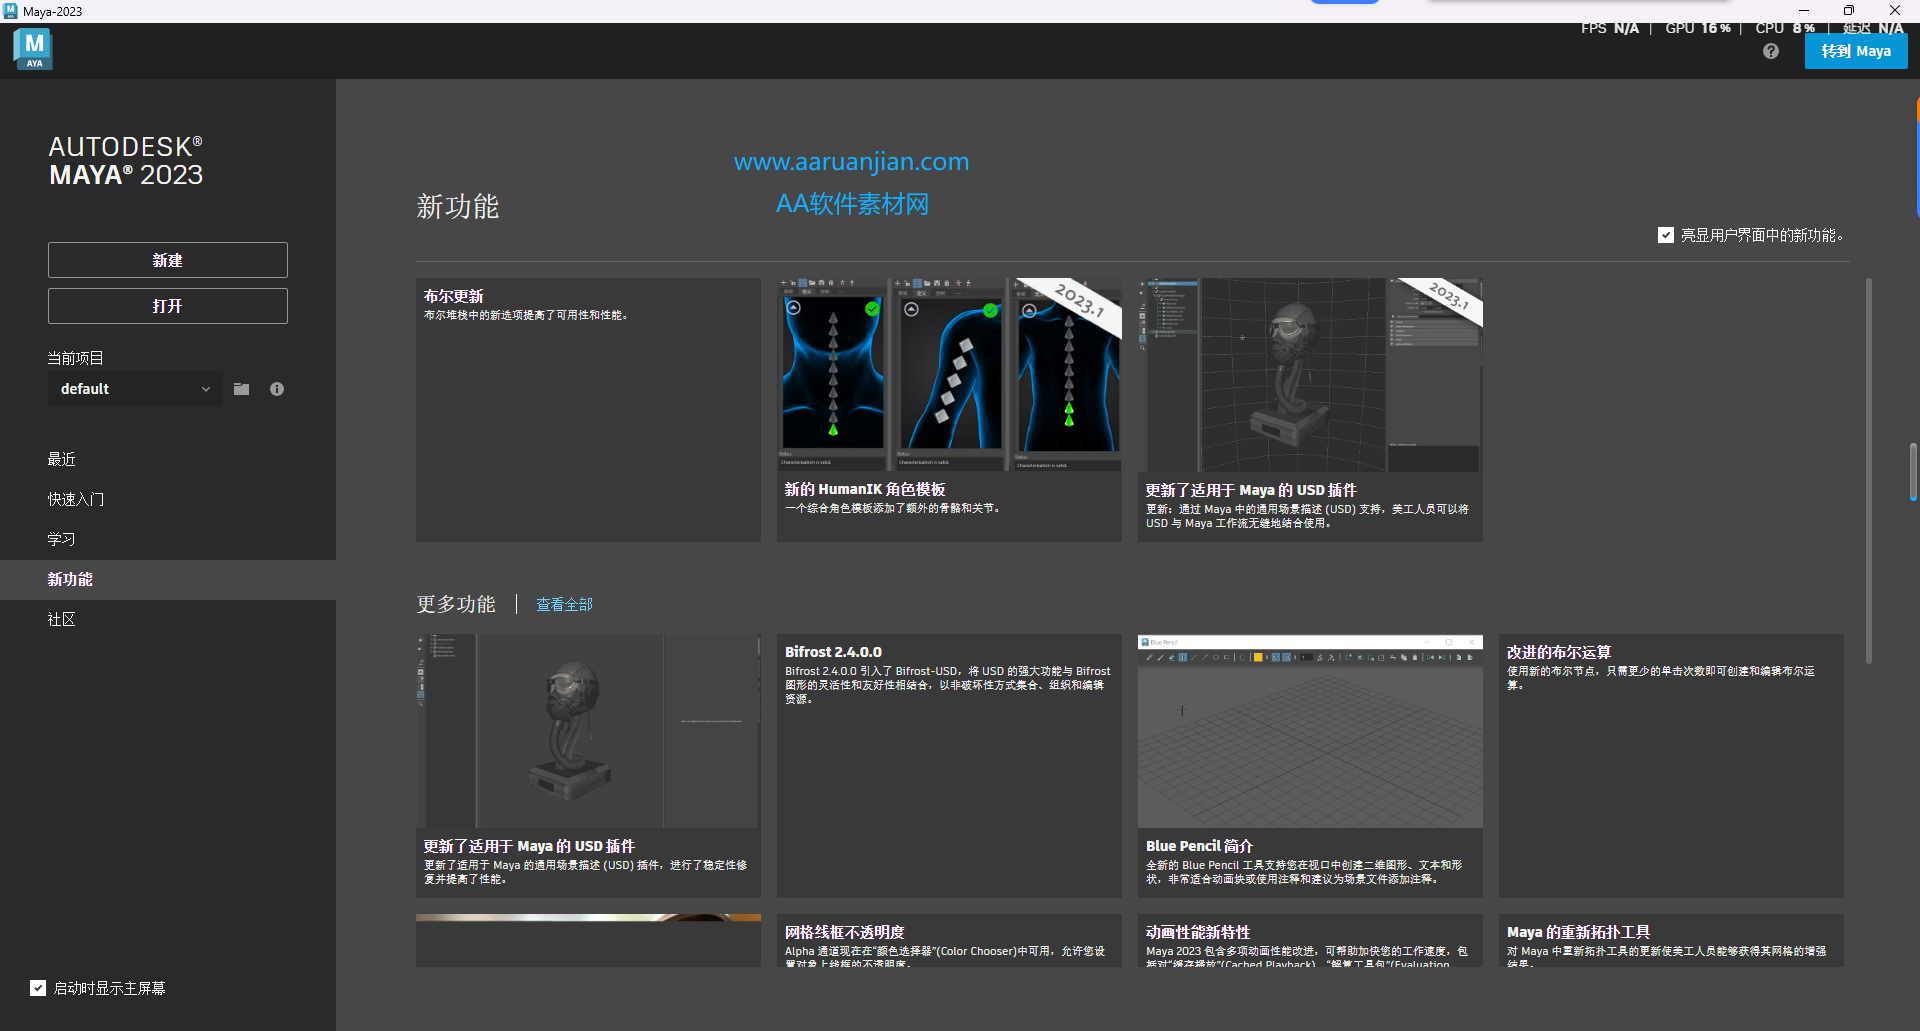This screenshot has height=1031, width=1920.
Task: Click the Blue Pencil 简介 feature thumbnail
Action: pos(1310,731)
